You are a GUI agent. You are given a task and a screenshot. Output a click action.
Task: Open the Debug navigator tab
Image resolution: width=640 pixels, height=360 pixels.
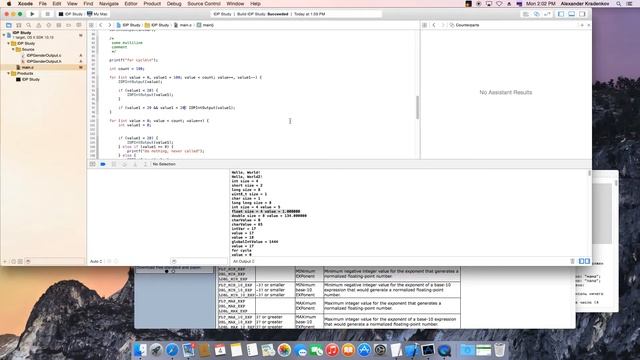coord(59,25)
